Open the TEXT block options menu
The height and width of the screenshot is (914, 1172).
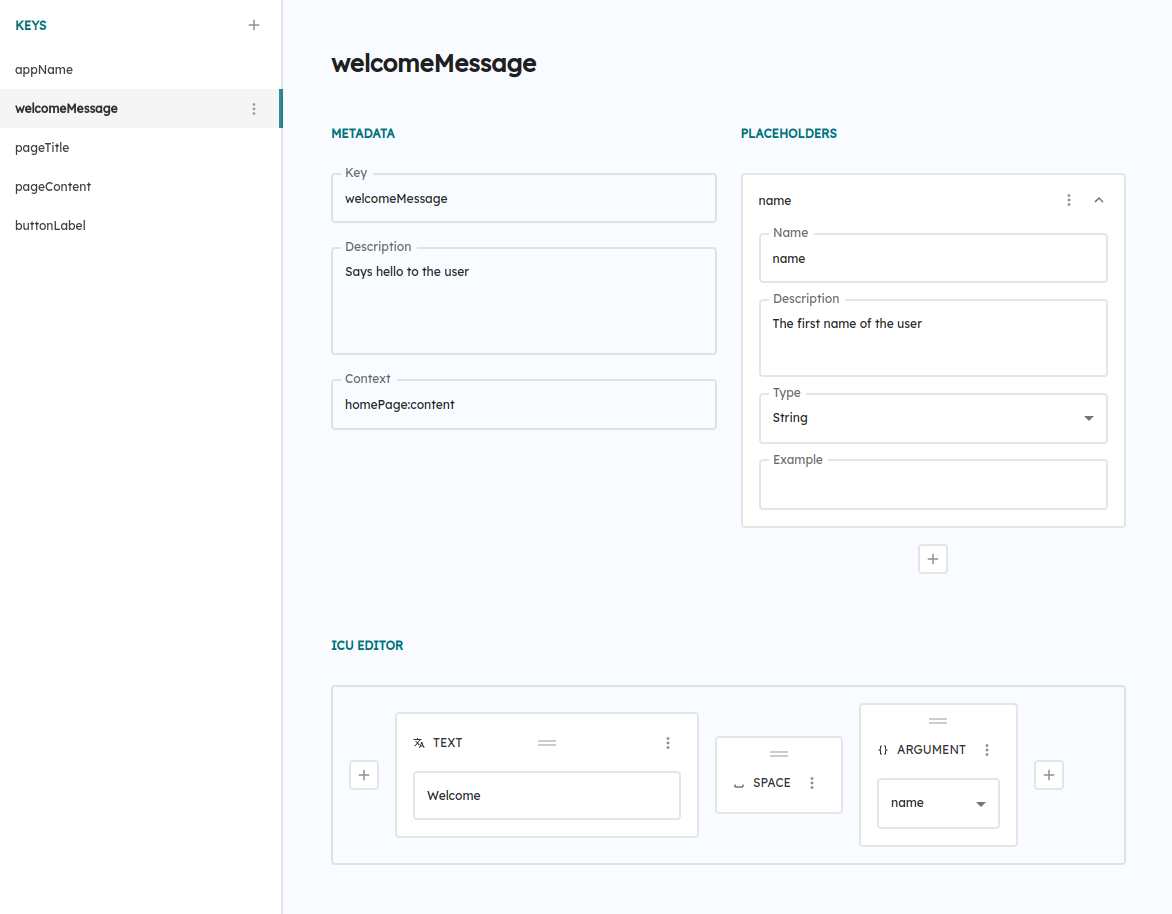point(668,743)
